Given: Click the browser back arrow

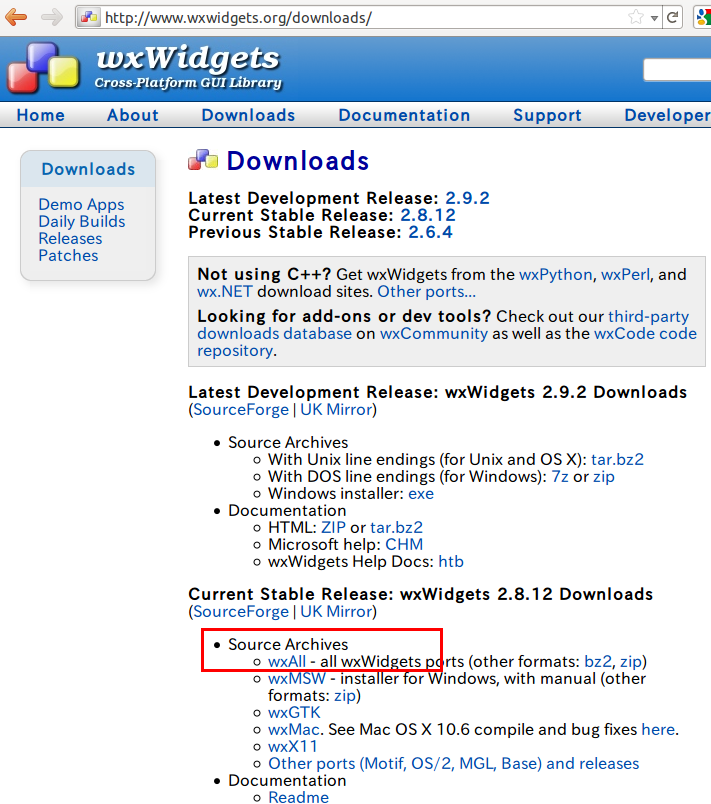Looking at the screenshot, I should coord(16,17).
